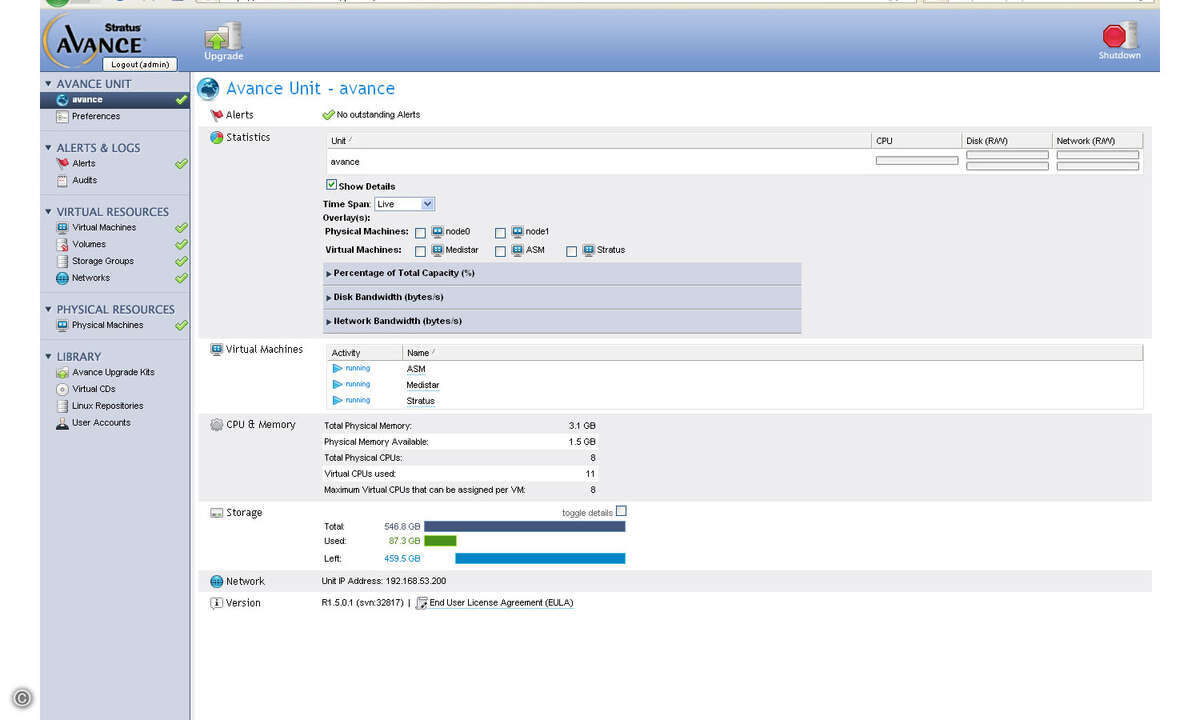
Task: Open Storage Groups in the sidebar
Action: tap(102, 261)
